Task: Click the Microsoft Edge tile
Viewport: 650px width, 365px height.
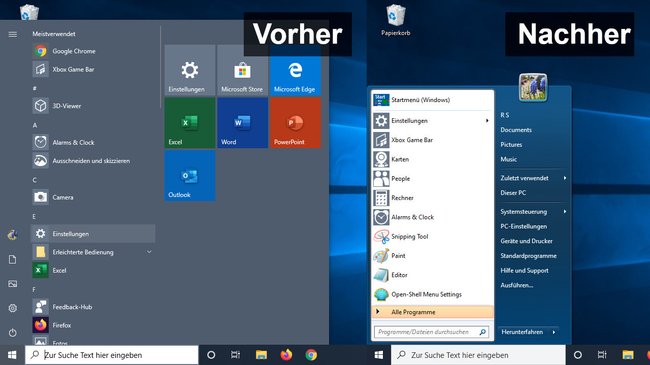Action: (x=295, y=71)
